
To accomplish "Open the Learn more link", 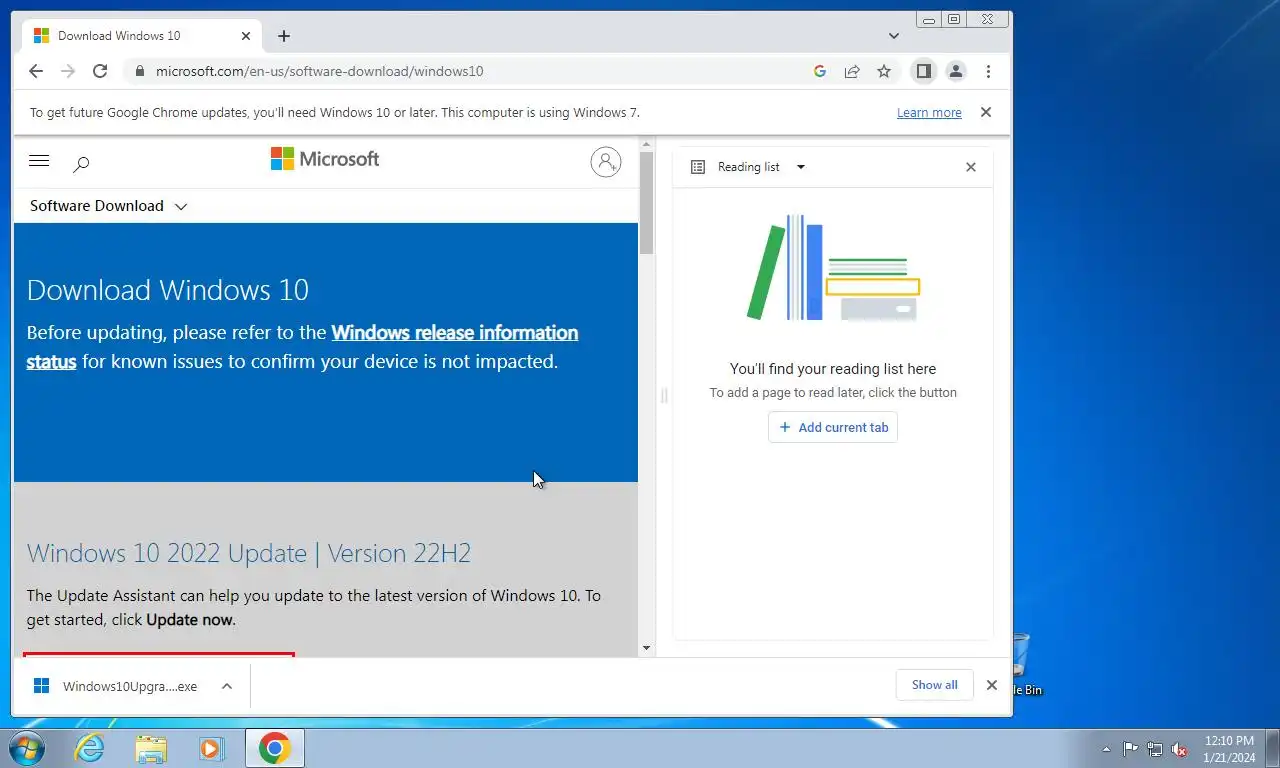I will tap(929, 113).
